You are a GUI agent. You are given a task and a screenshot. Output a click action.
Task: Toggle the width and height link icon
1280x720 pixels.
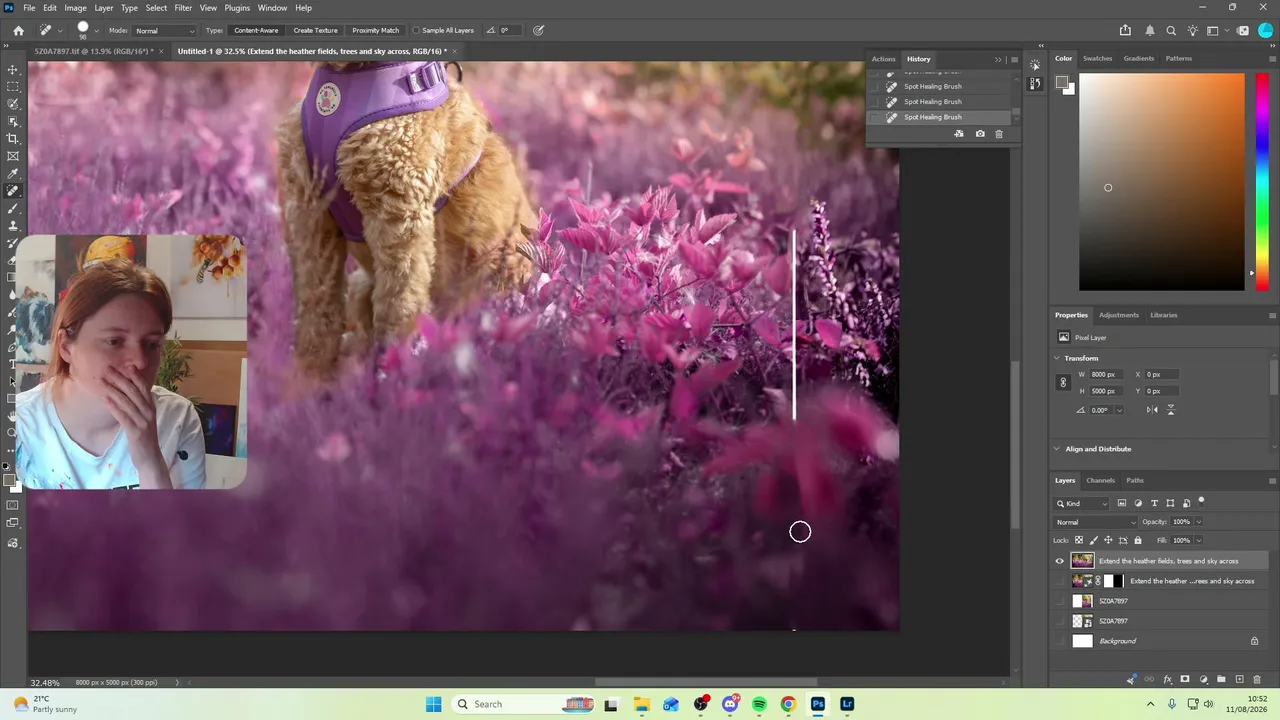click(1063, 382)
